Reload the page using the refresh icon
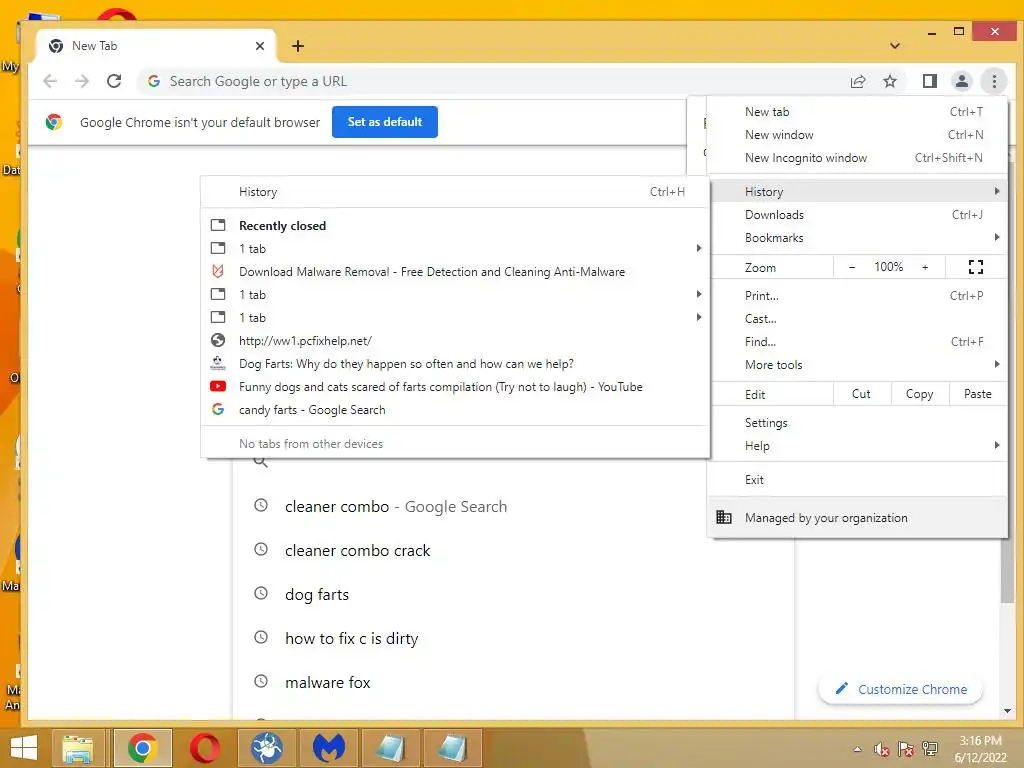Image resolution: width=1024 pixels, height=768 pixels. pos(114,81)
